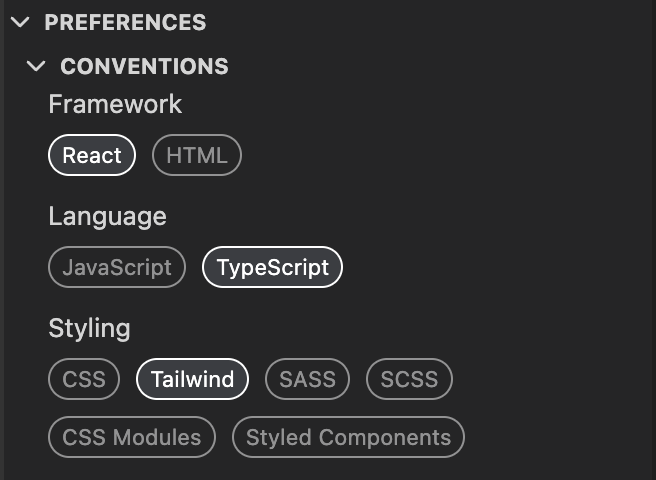Image resolution: width=656 pixels, height=480 pixels.
Task: Click the Framework group label
Action: coord(115,104)
